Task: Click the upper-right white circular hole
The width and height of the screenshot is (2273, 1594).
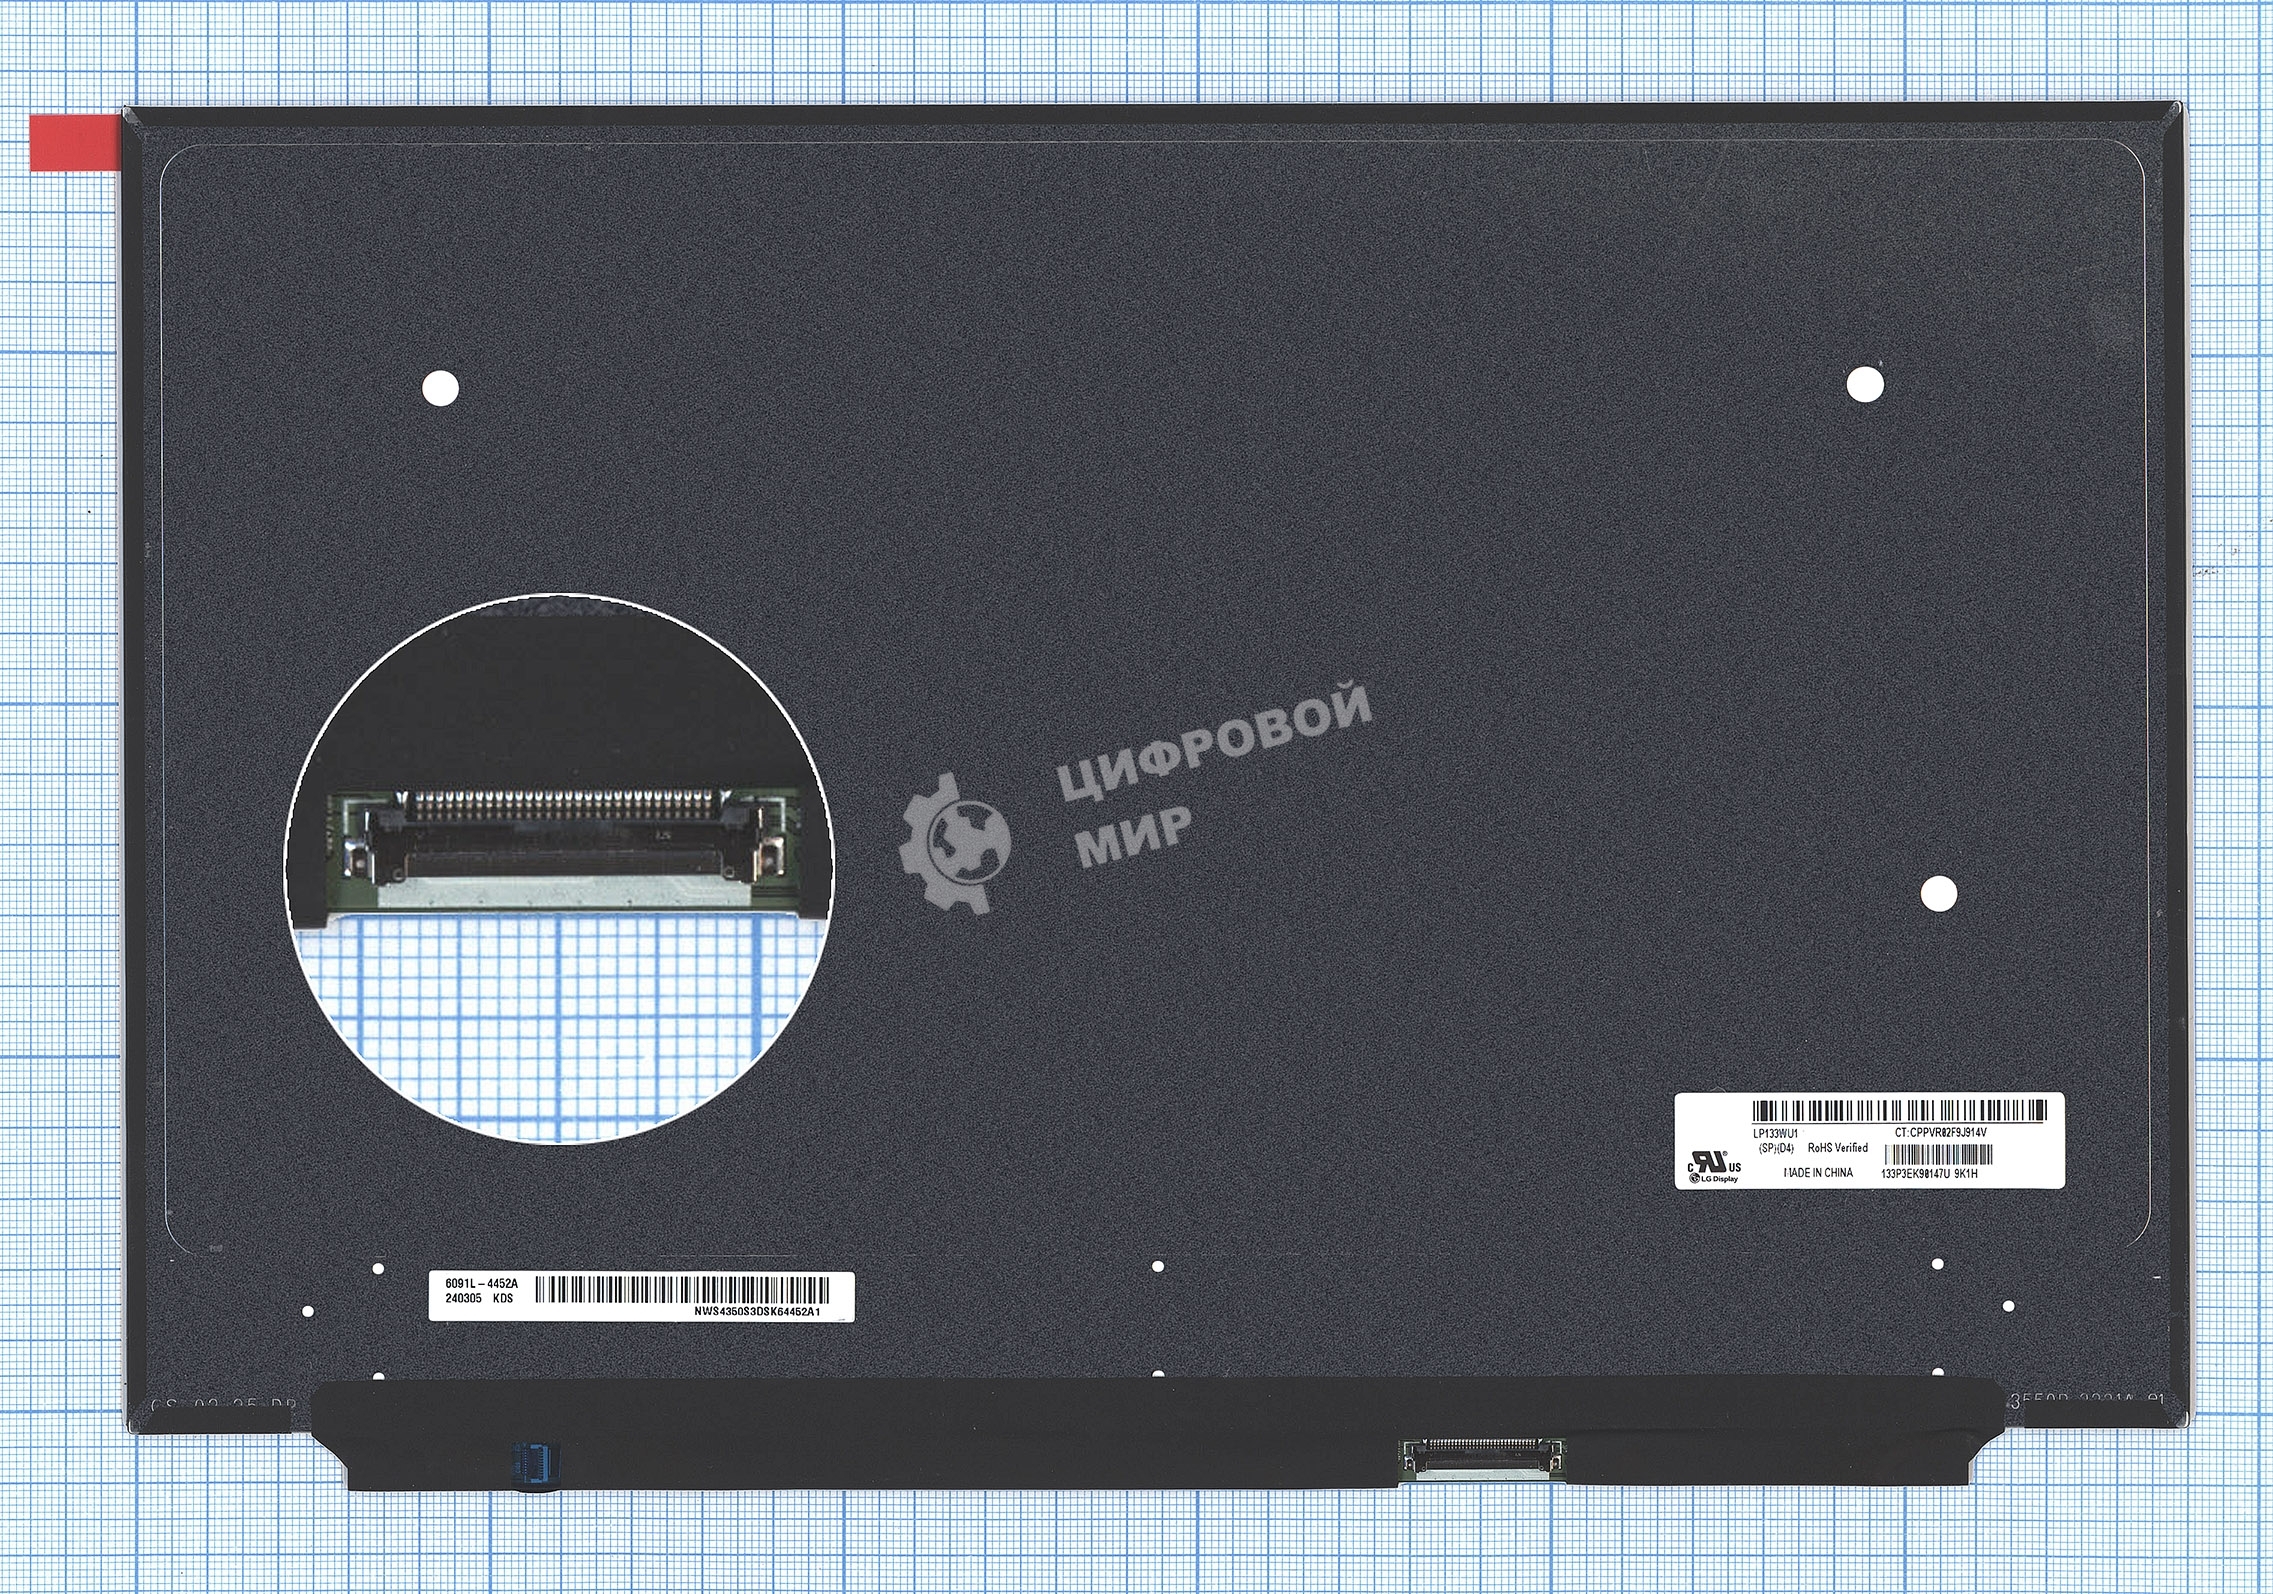Action: (1865, 384)
